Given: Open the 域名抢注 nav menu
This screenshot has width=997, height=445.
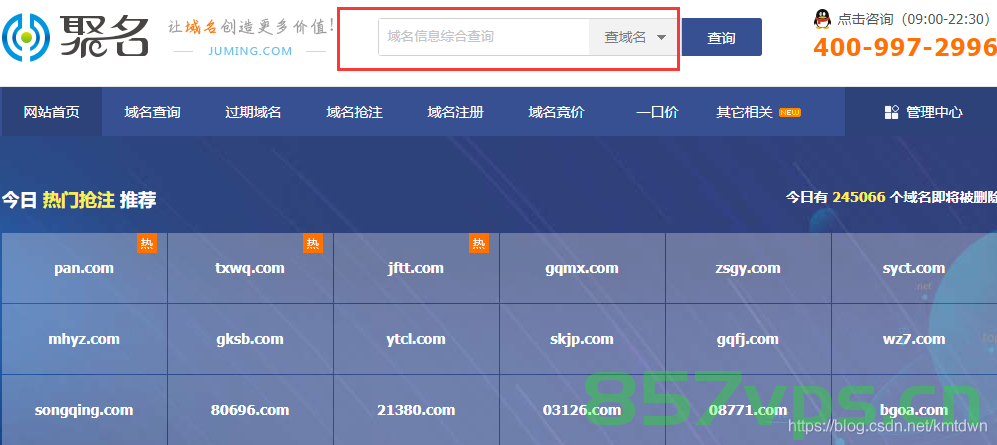Looking at the screenshot, I should [354, 113].
